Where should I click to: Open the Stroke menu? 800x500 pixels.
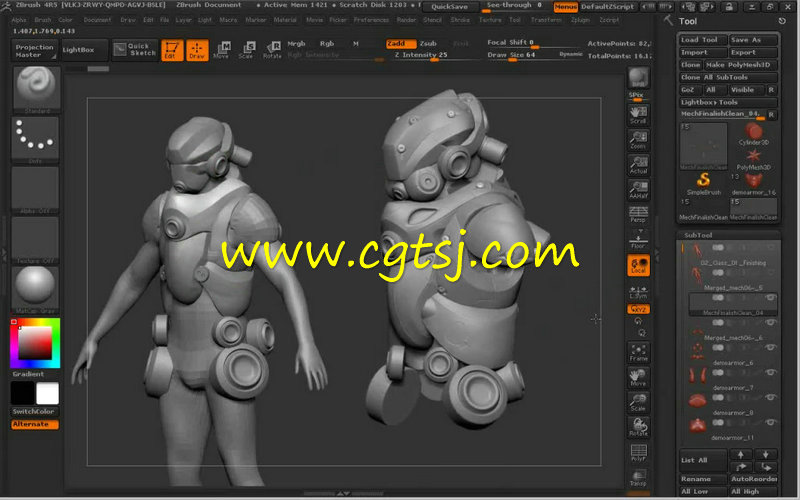460,20
